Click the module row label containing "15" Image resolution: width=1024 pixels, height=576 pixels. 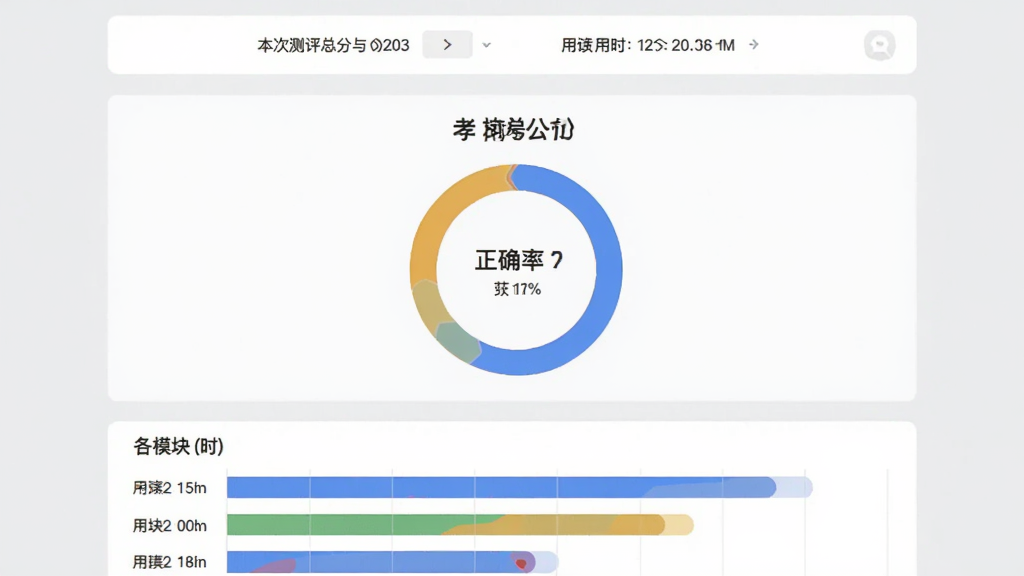coord(170,488)
